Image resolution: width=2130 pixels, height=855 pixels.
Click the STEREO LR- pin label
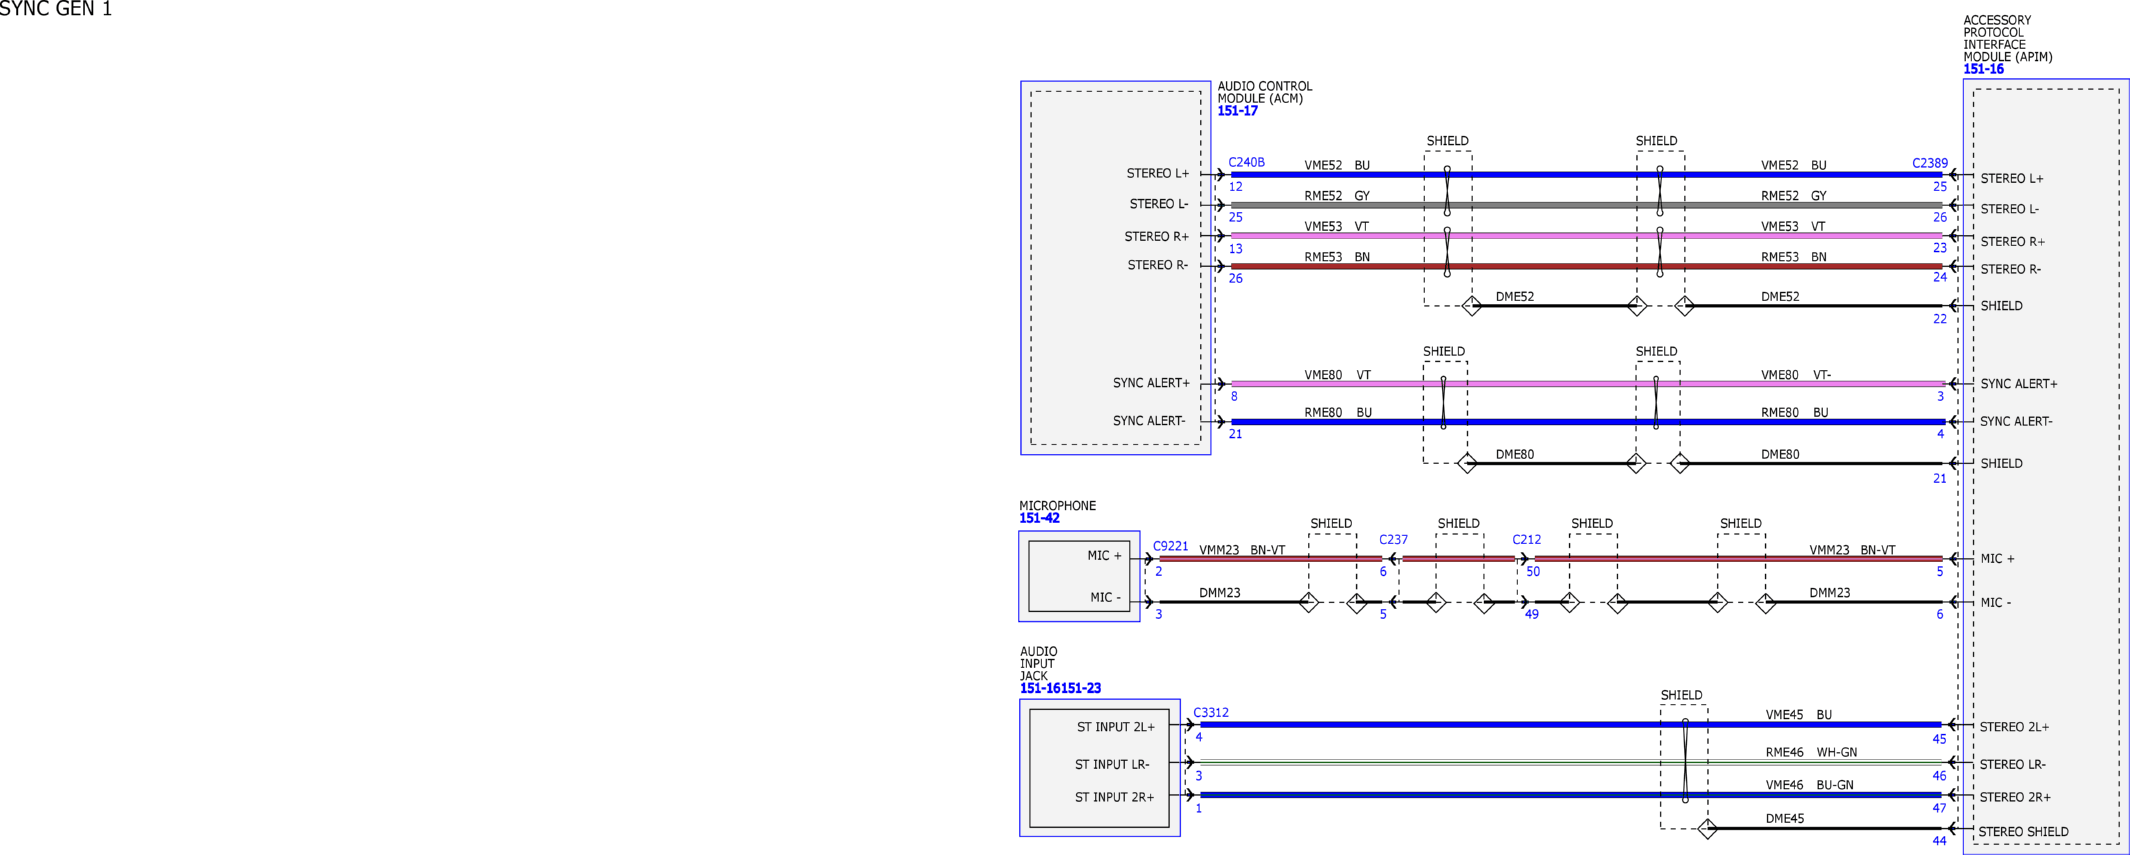point(2012,764)
